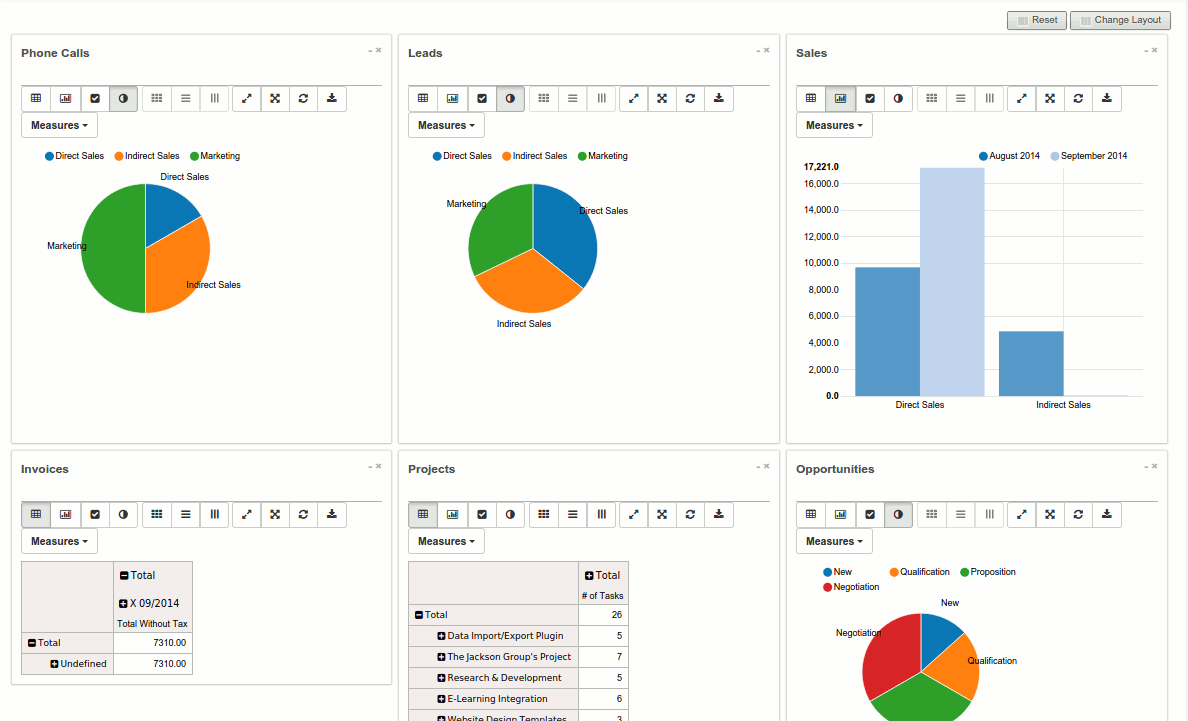The image size is (1188, 721).
Task: Toggle checkmark button in Phone Calls toolbar
Action: (x=95, y=99)
